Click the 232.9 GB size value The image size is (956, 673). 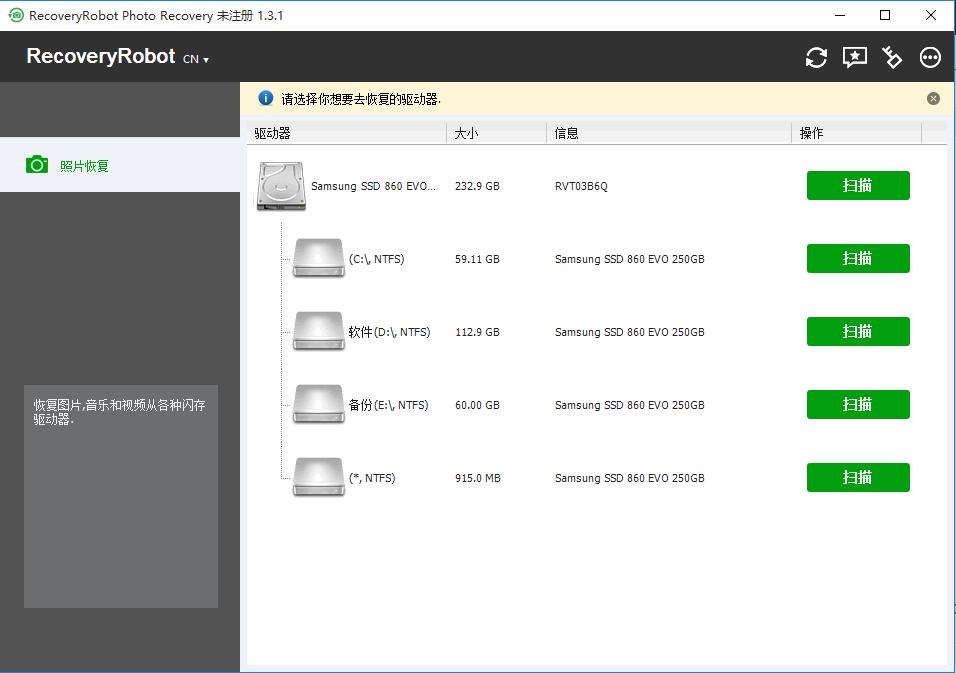477,186
